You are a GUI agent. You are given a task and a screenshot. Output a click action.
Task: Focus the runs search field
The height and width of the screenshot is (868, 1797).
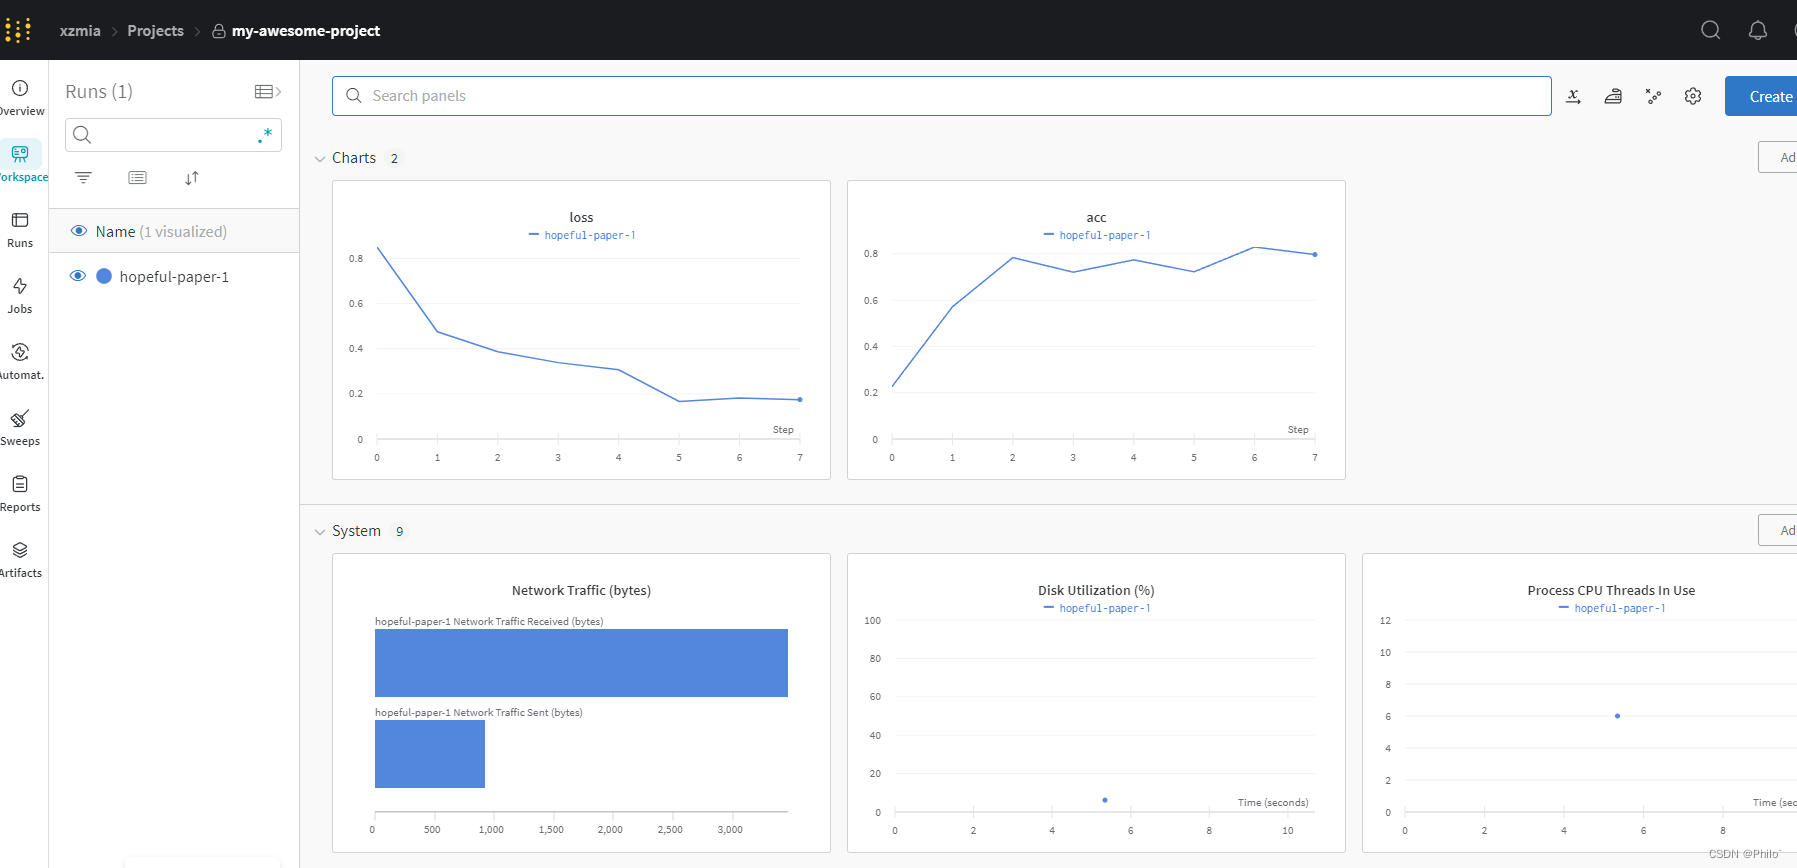tap(173, 135)
